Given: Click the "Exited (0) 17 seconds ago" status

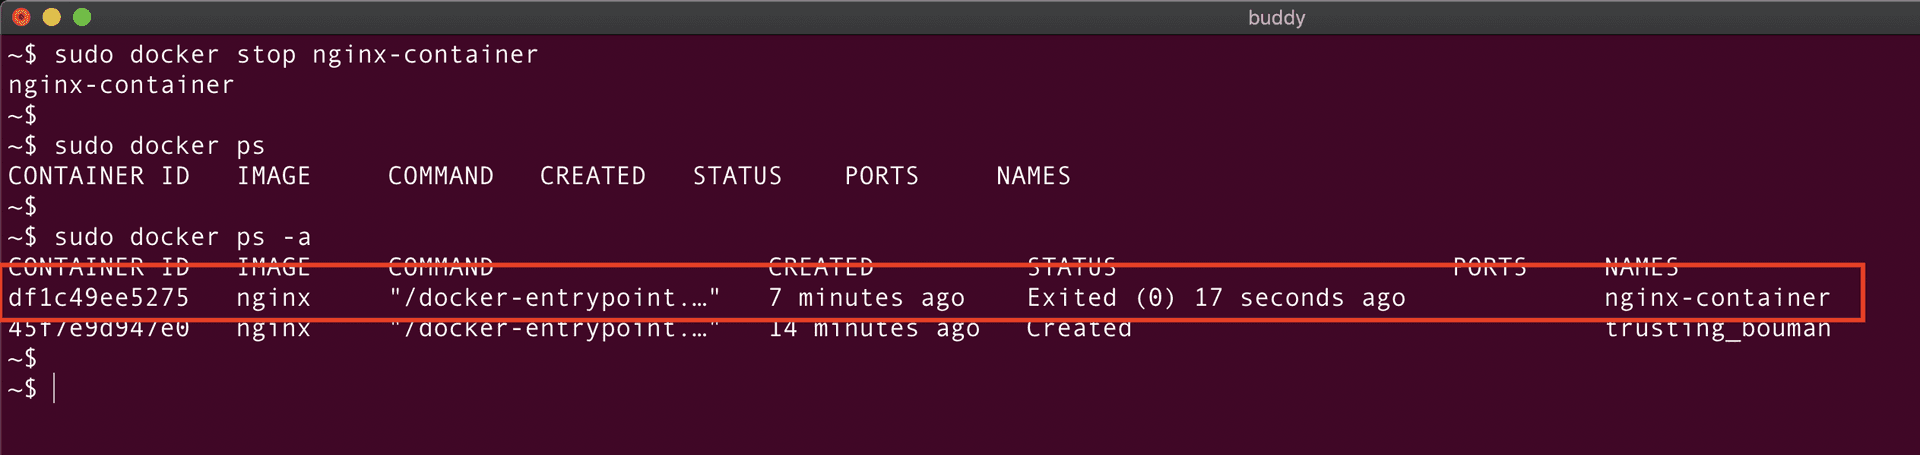Looking at the screenshot, I should tap(1215, 298).
